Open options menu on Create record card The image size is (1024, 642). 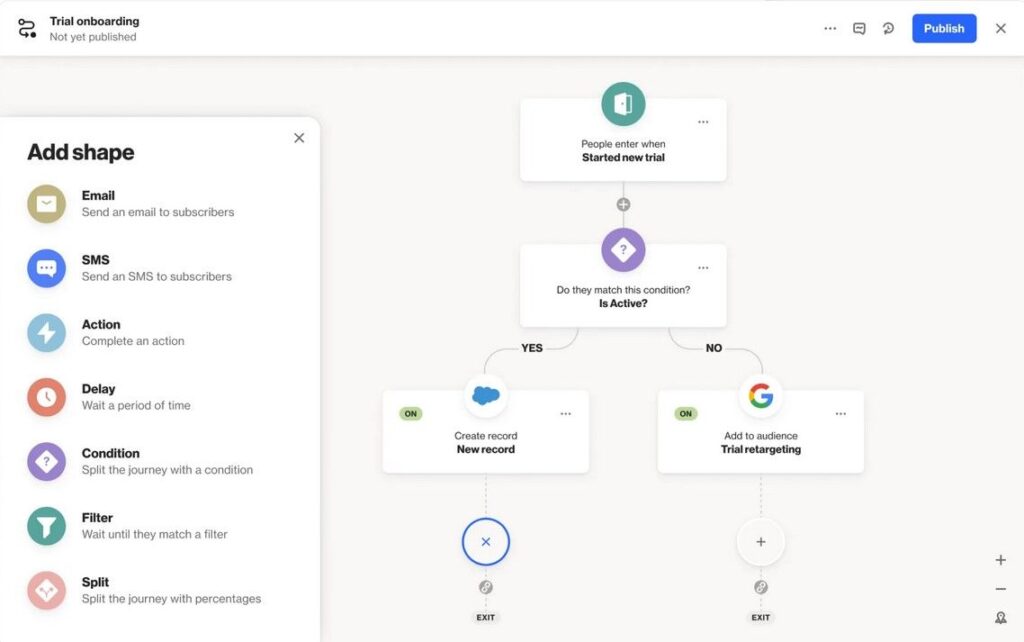566,413
